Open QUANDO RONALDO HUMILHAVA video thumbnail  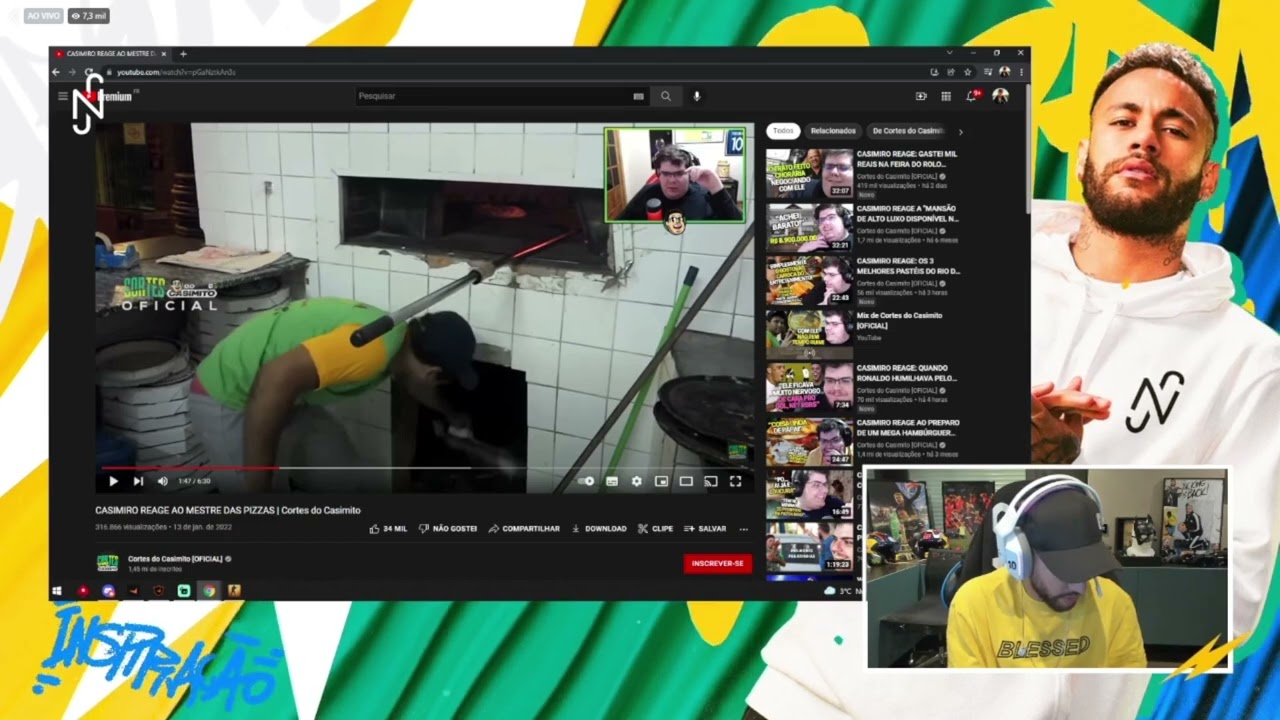click(x=809, y=388)
